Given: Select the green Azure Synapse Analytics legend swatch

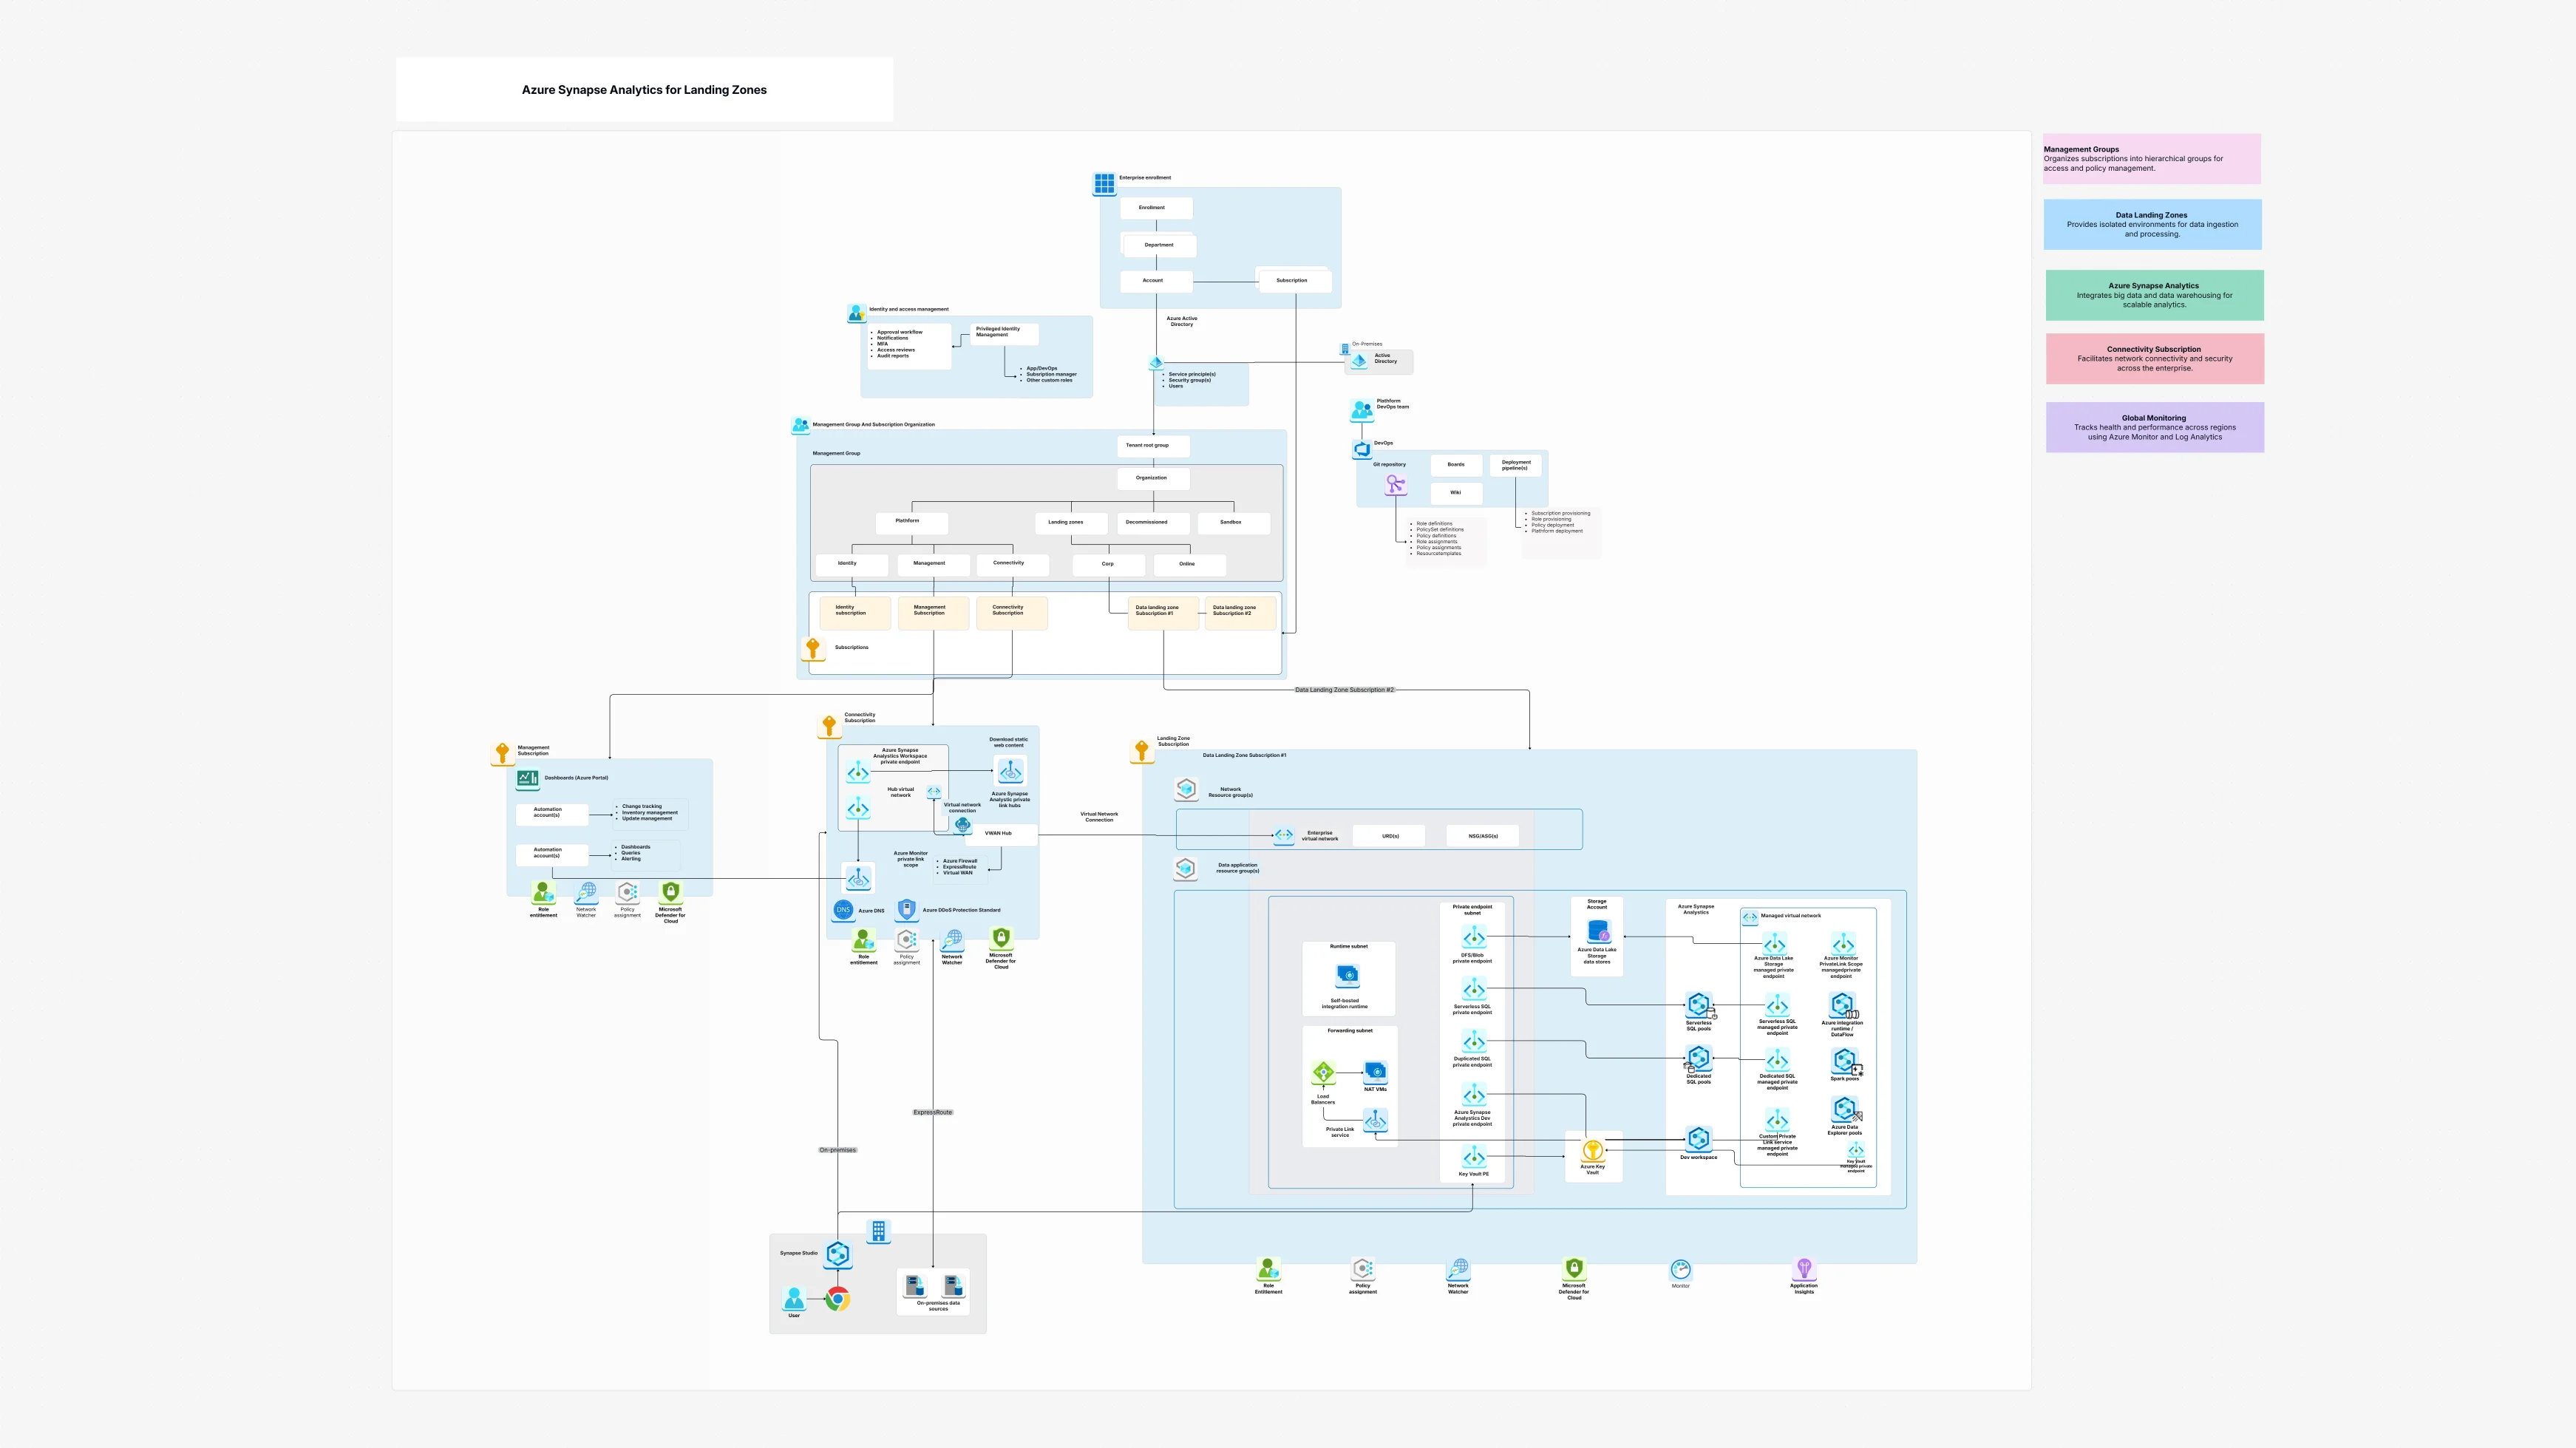Looking at the screenshot, I should point(2154,295).
